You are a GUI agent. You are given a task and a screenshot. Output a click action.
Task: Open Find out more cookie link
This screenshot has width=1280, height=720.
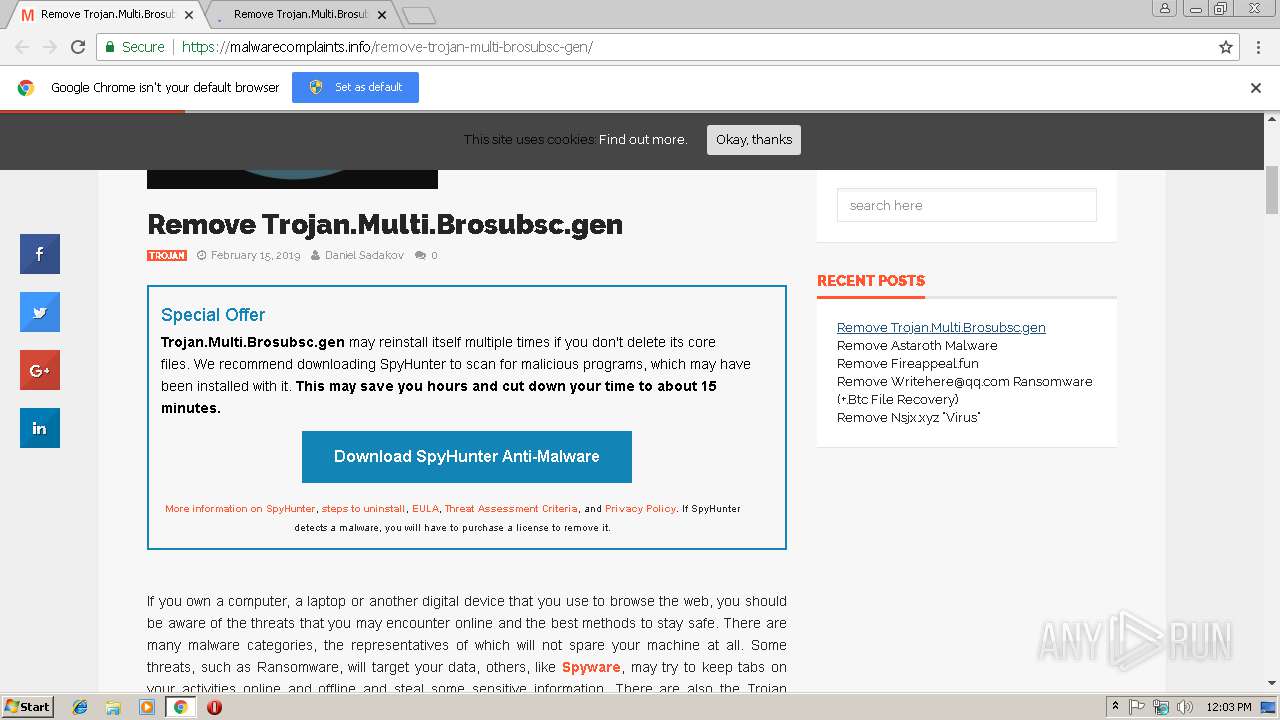pyautogui.click(x=643, y=140)
